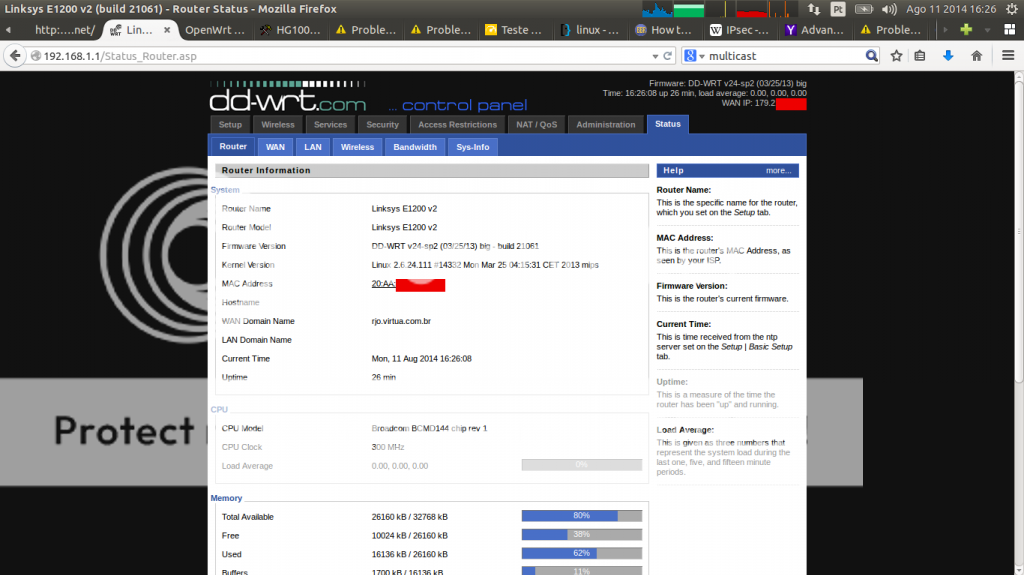Image resolution: width=1024 pixels, height=575 pixels.
Task: Reload the router status page
Action: (x=667, y=56)
